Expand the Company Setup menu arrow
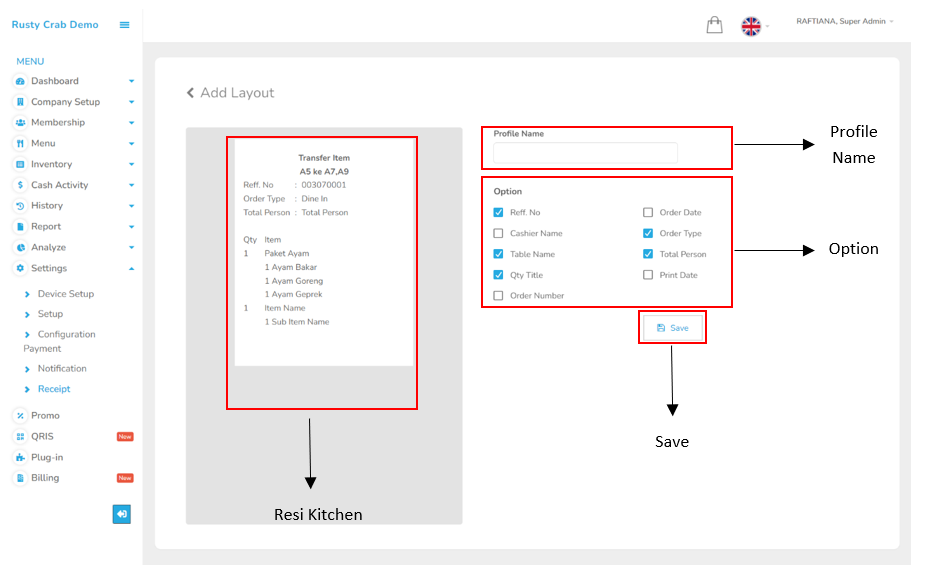Image resolution: width=946 pixels, height=574 pixels. 131,102
